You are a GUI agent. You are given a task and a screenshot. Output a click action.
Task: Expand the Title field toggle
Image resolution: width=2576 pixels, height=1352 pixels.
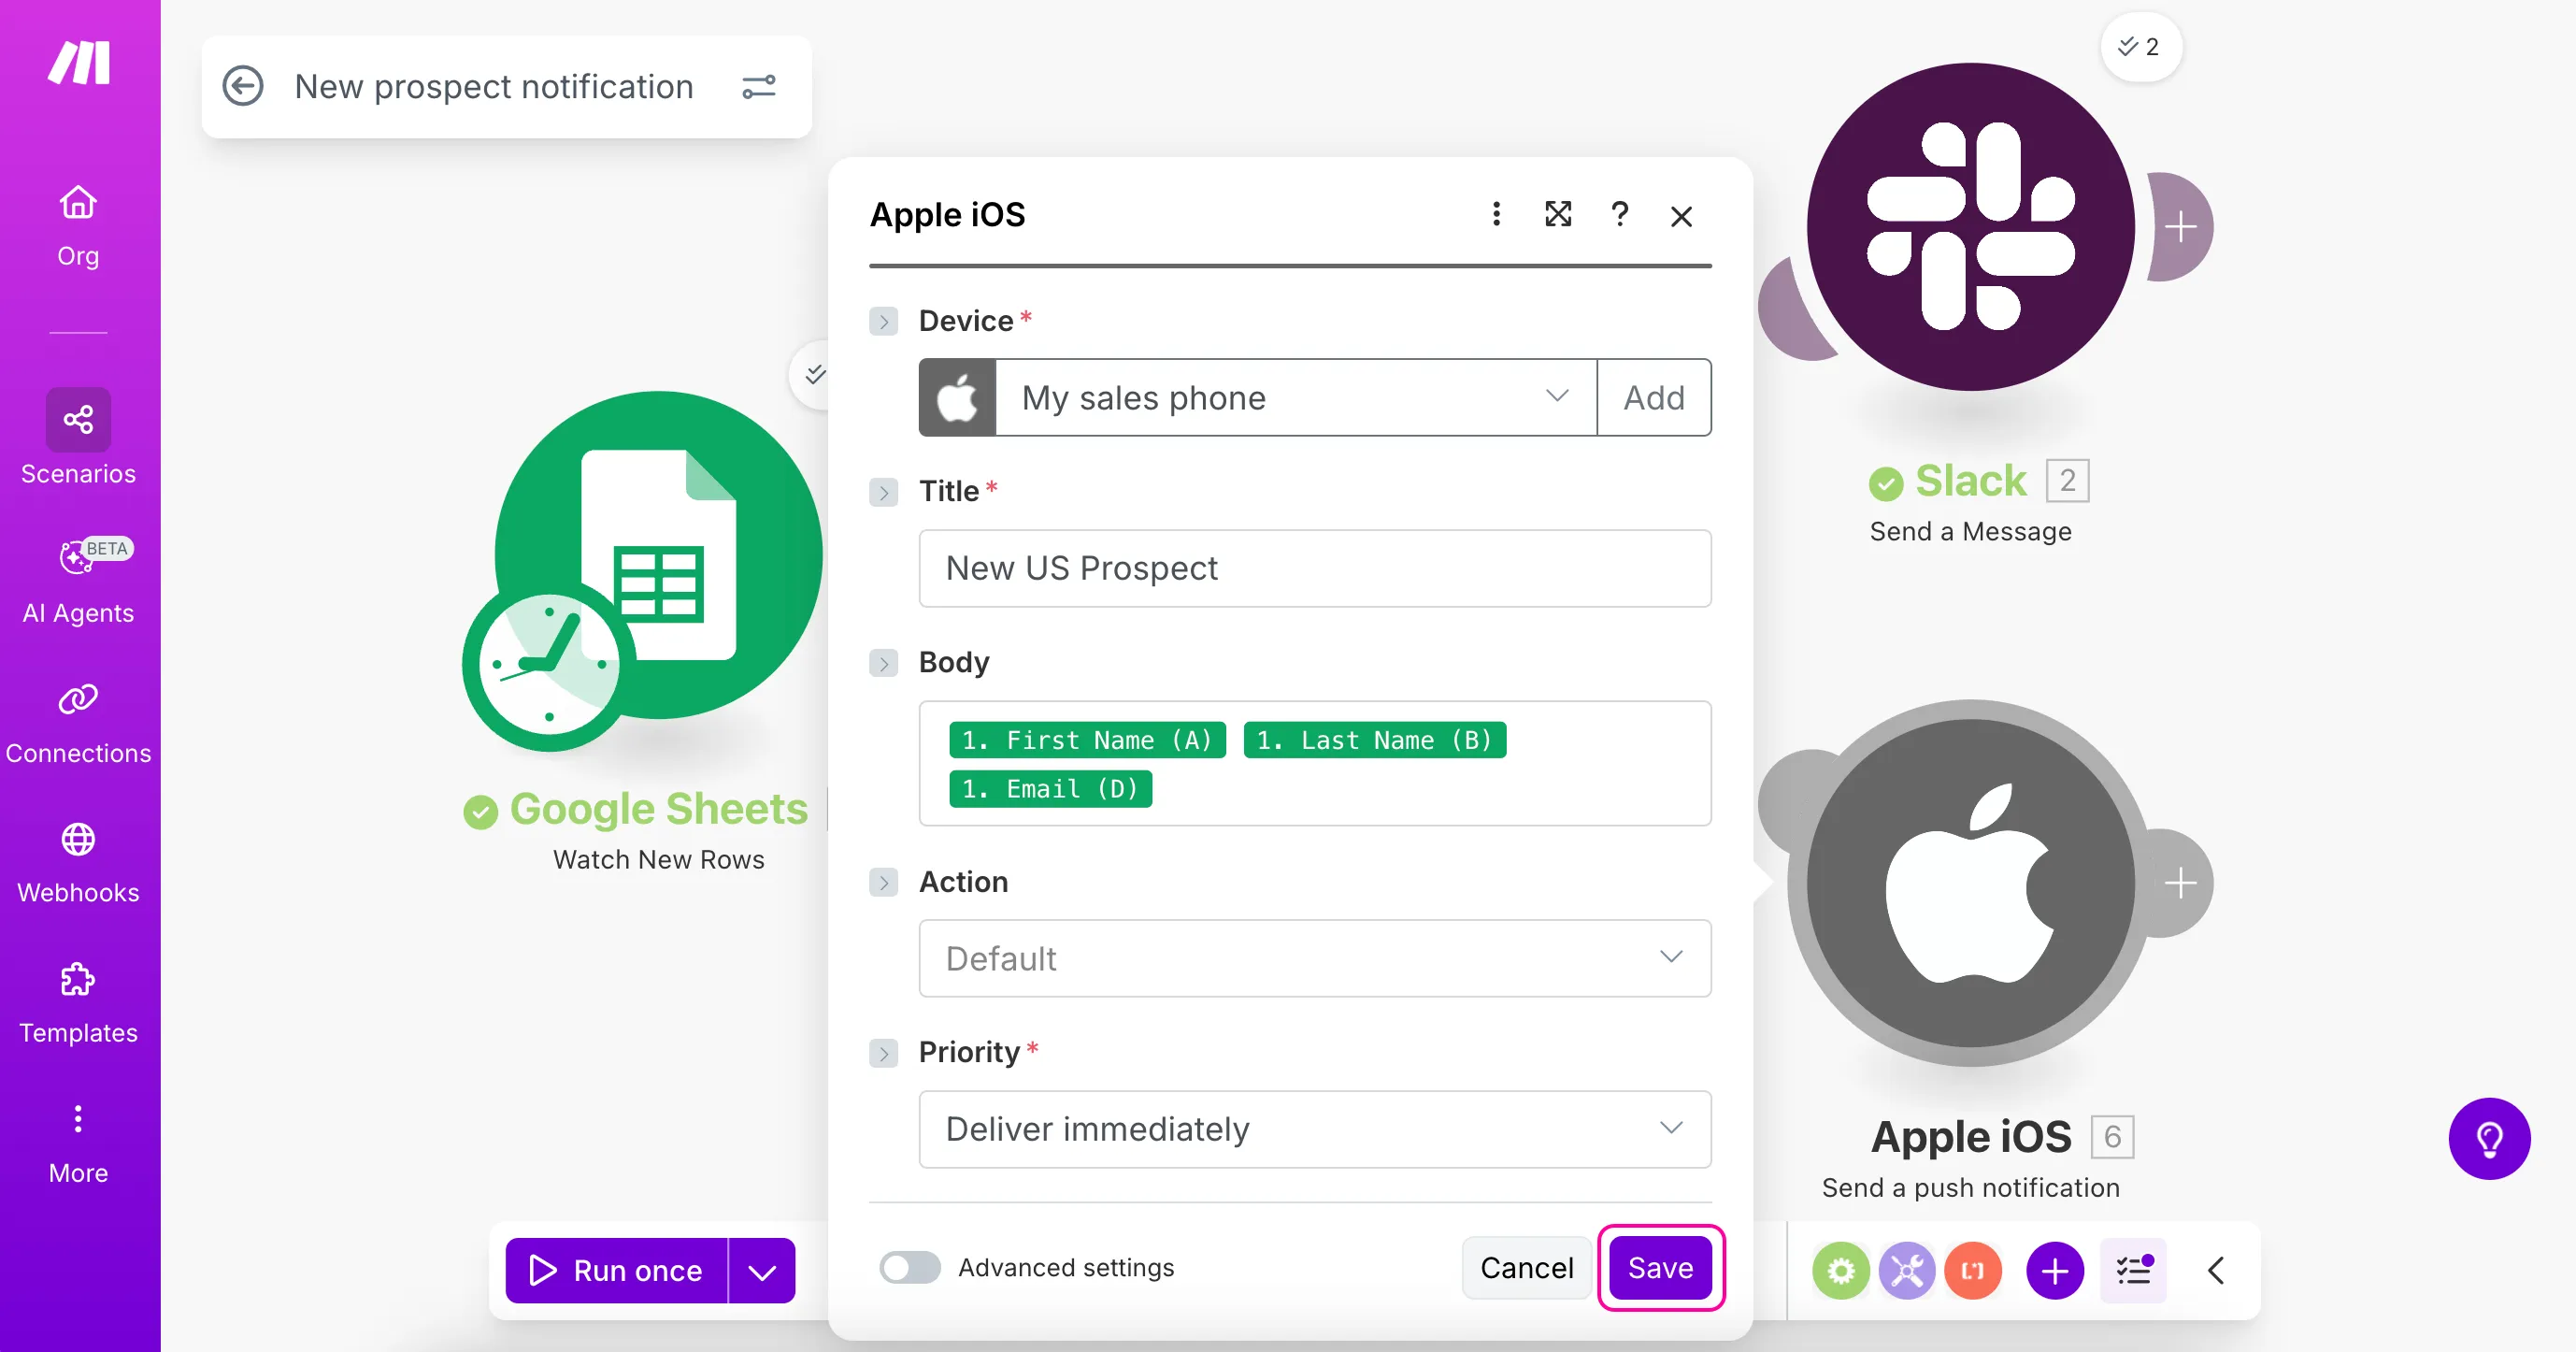[x=883, y=492]
